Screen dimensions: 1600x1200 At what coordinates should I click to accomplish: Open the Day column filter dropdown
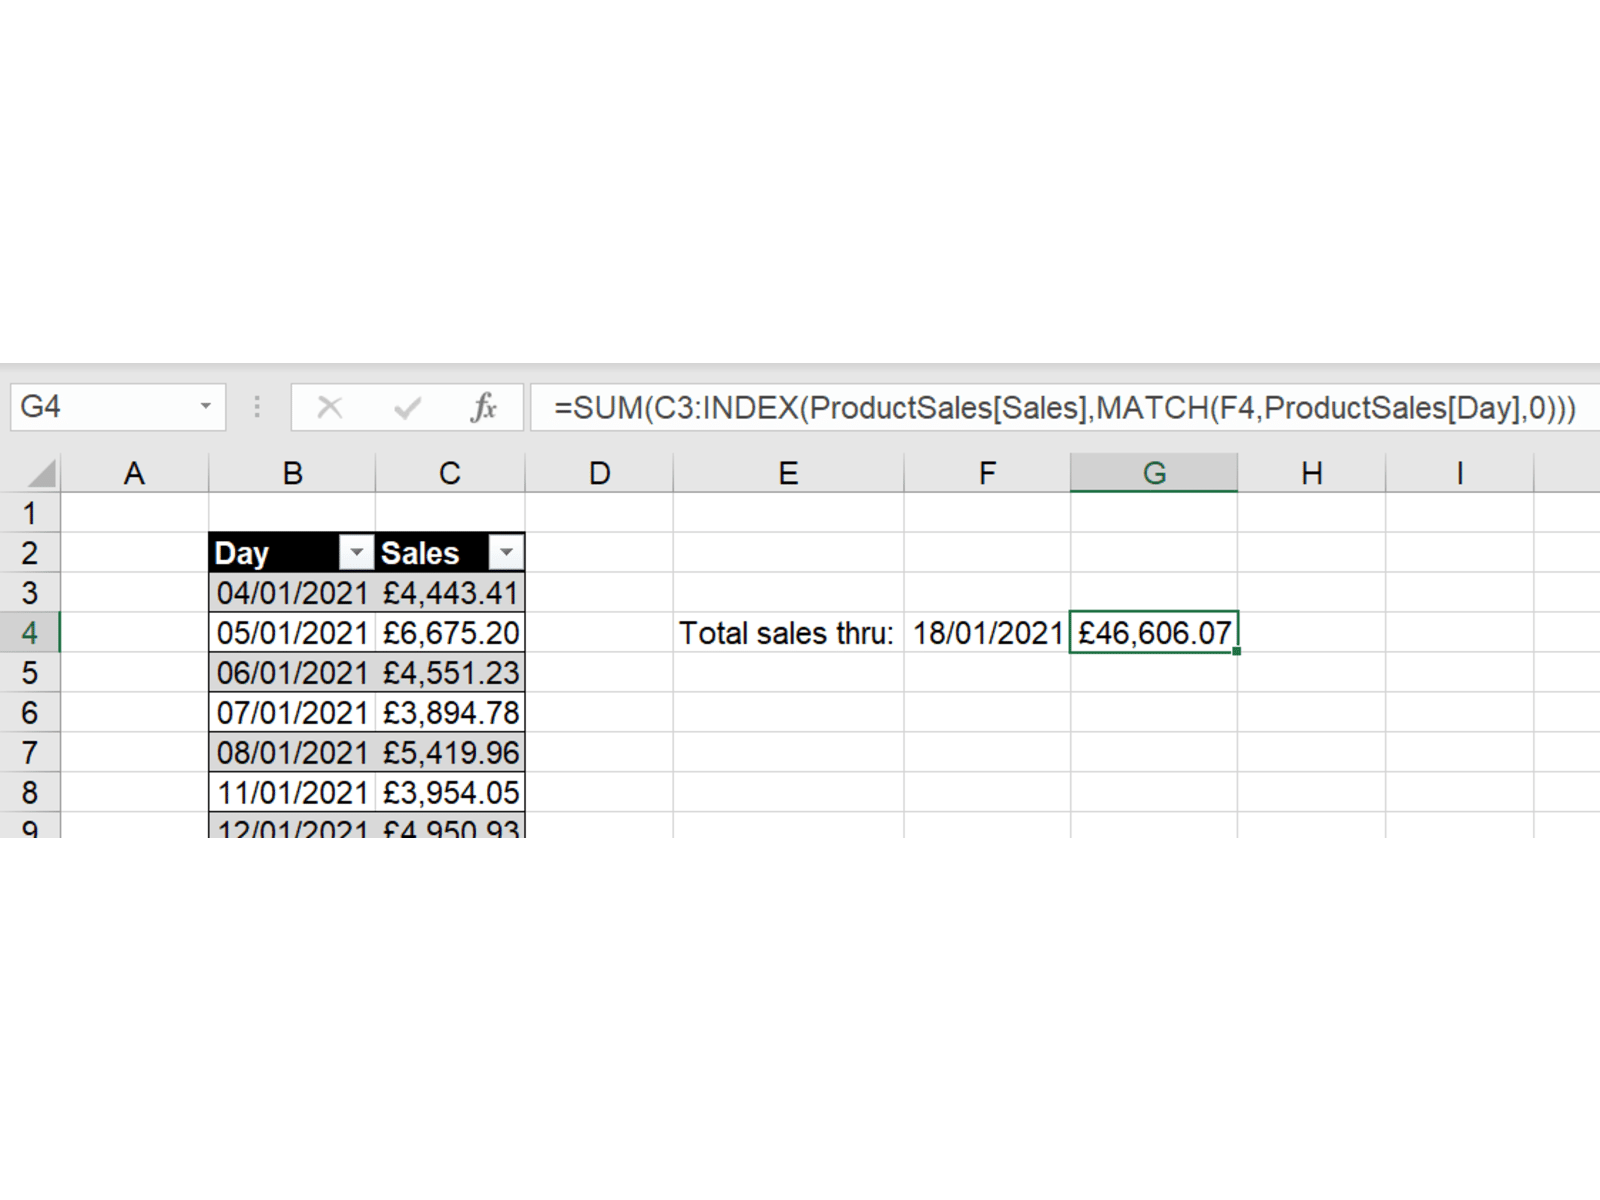coord(356,553)
